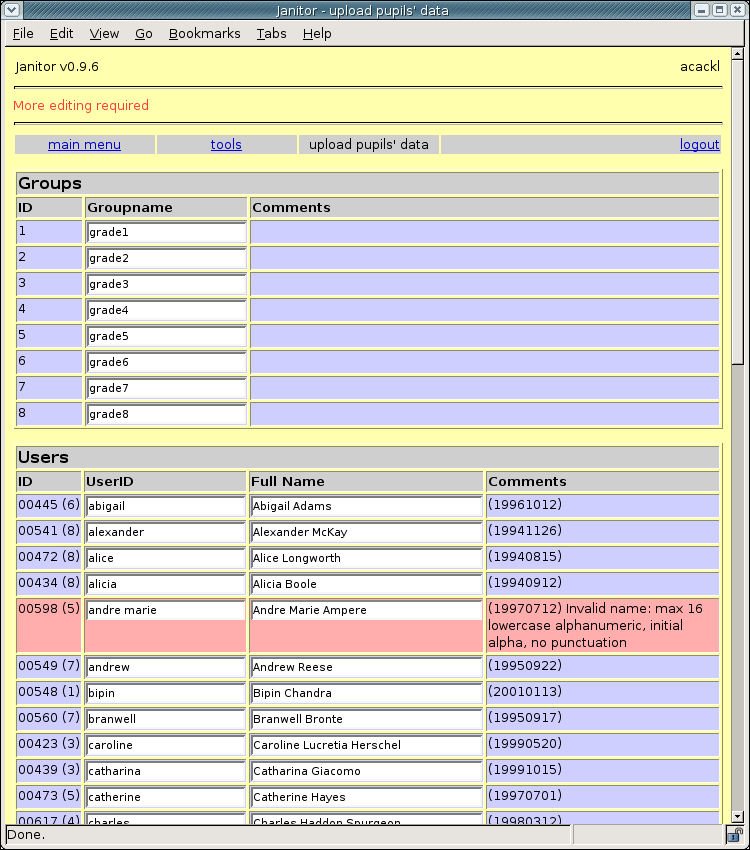Image resolution: width=750 pixels, height=850 pixels.
Task: Click the 'upload pupils' data' navigation cell
Action: pos(368,145)
